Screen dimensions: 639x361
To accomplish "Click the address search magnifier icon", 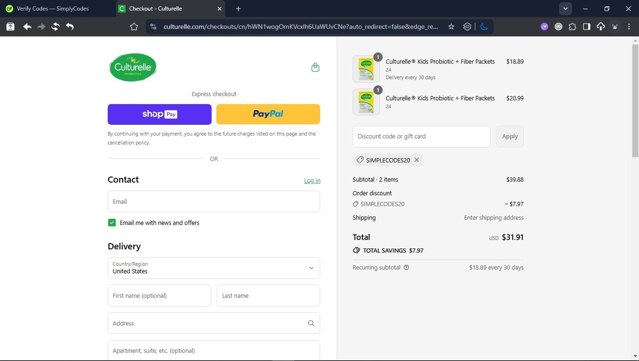I will (x=311, y=323).
